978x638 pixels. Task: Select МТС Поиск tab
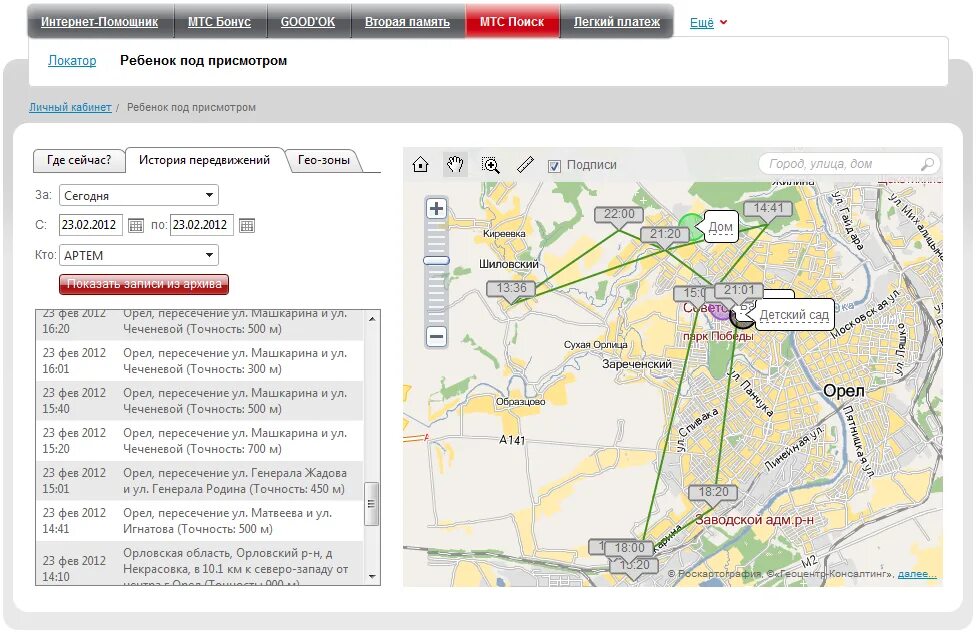[512, 22]
